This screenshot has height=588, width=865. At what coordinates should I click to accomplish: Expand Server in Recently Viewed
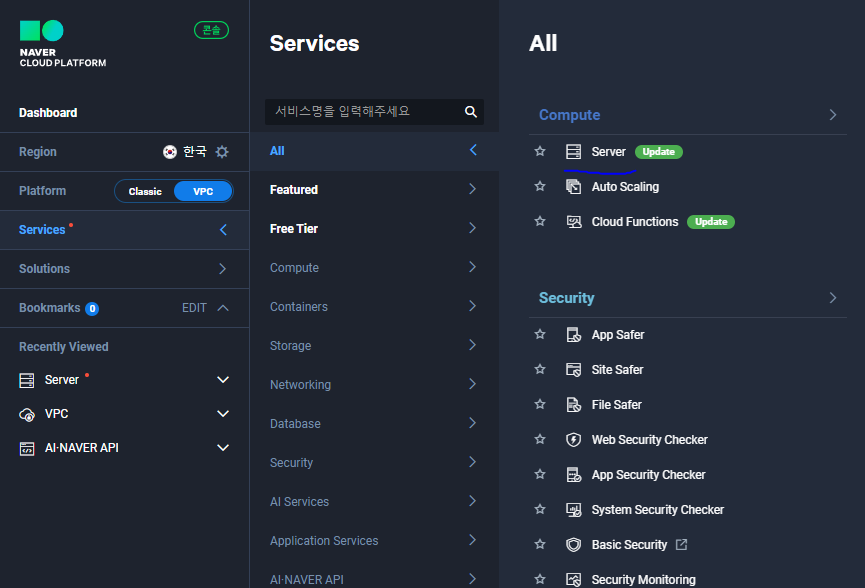223,379
